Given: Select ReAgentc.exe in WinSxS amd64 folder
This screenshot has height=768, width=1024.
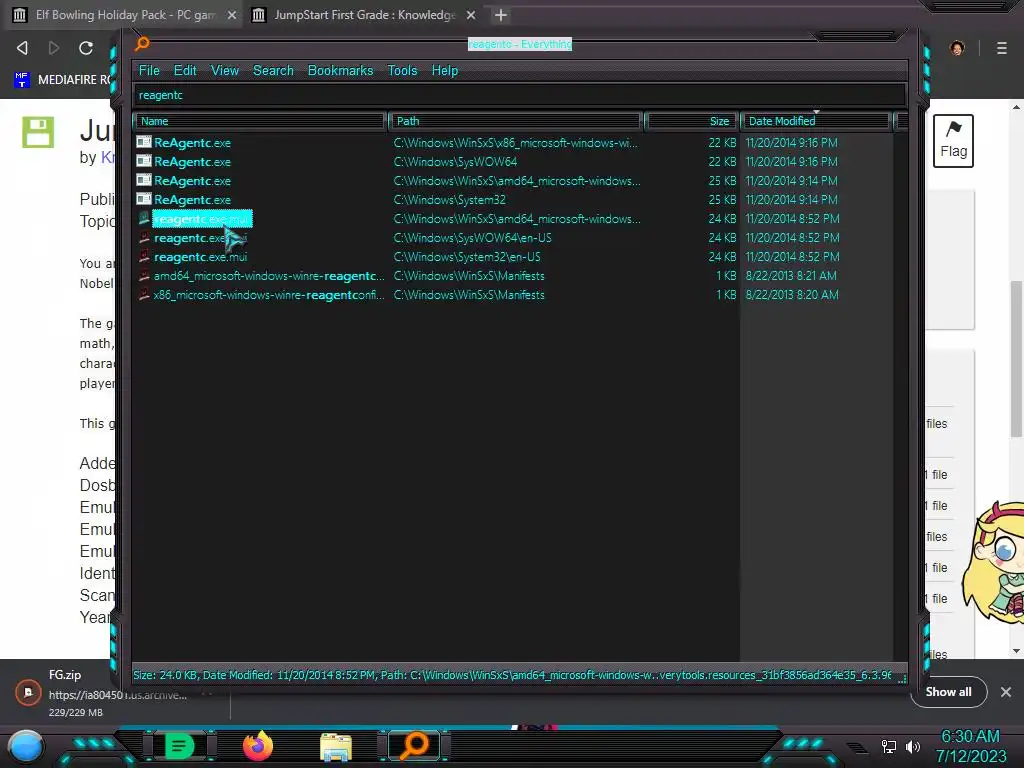Looking at the screenshot, I should coord(192,181).
